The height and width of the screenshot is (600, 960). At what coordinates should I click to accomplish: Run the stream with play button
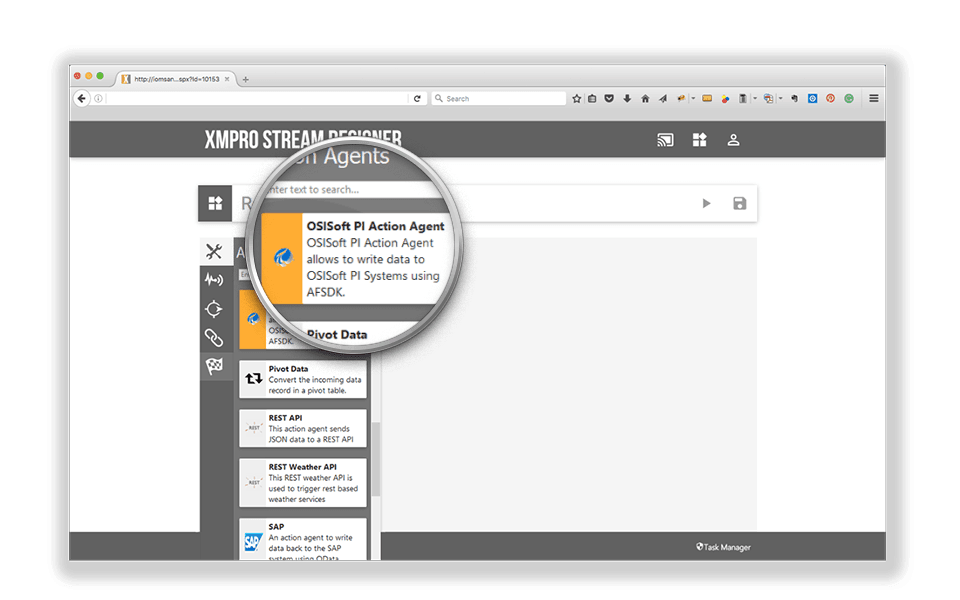pyautogui.click(x=706, y=203)
